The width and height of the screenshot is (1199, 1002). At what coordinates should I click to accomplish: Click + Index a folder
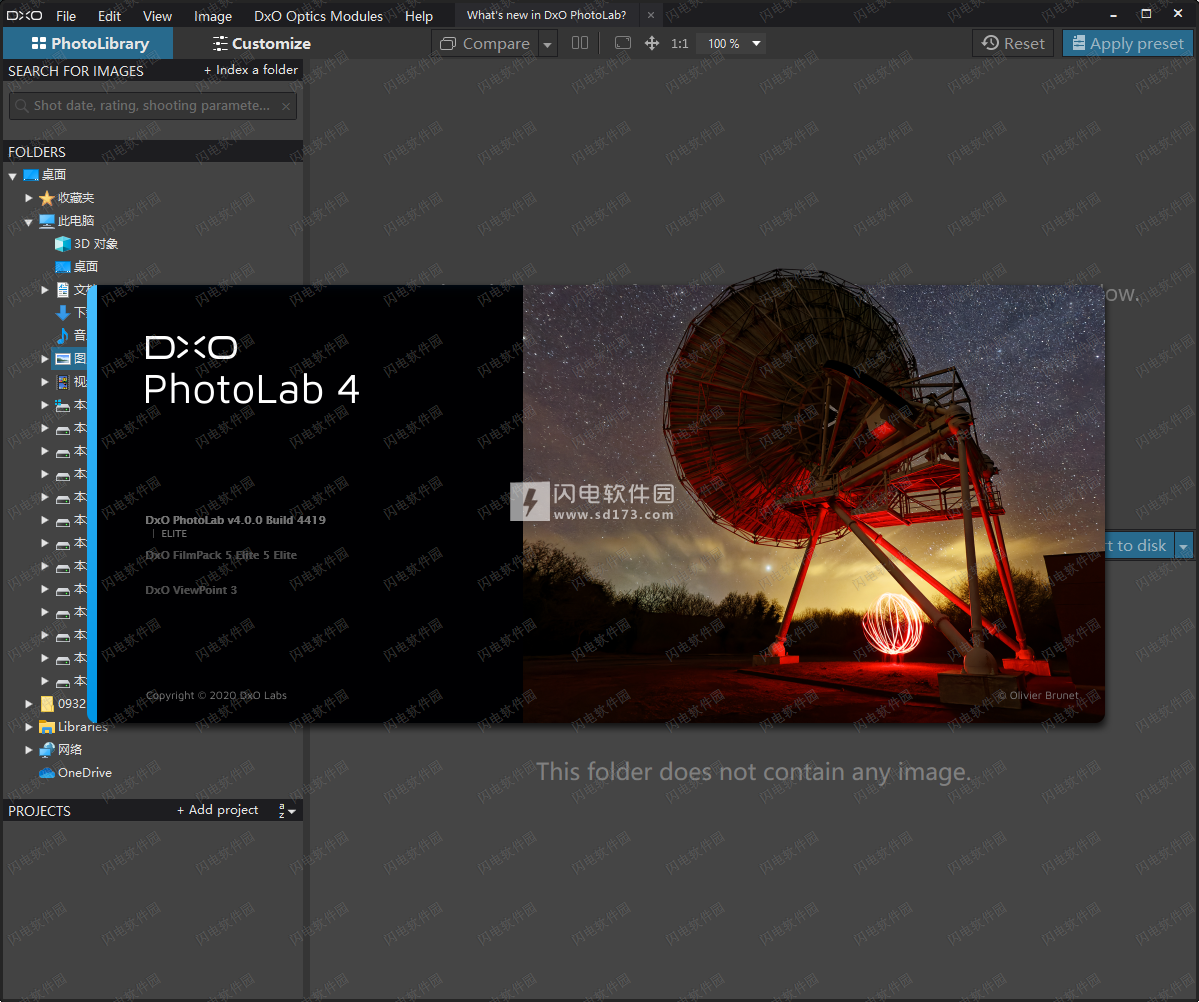click(x=251, y=70)
